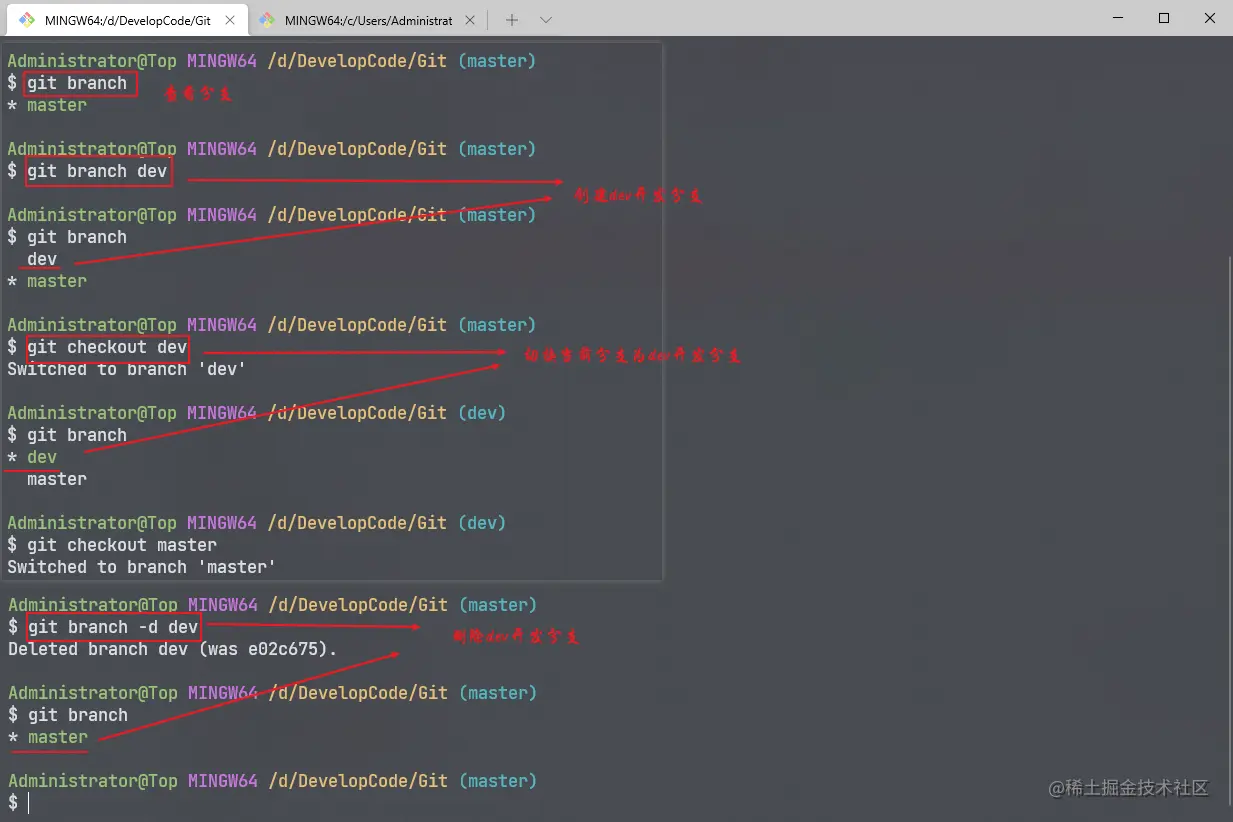The image size is (1233, 822).
Task: Click the 'git branch dev' command text
Action: 97,171
